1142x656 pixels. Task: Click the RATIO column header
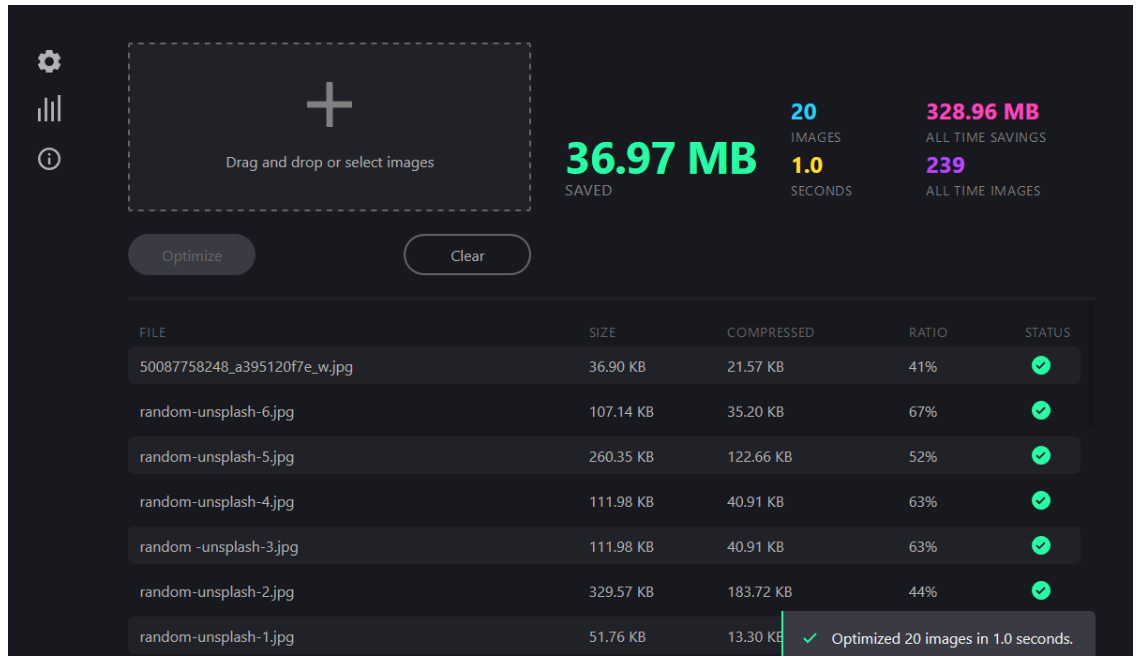(927, 333)
